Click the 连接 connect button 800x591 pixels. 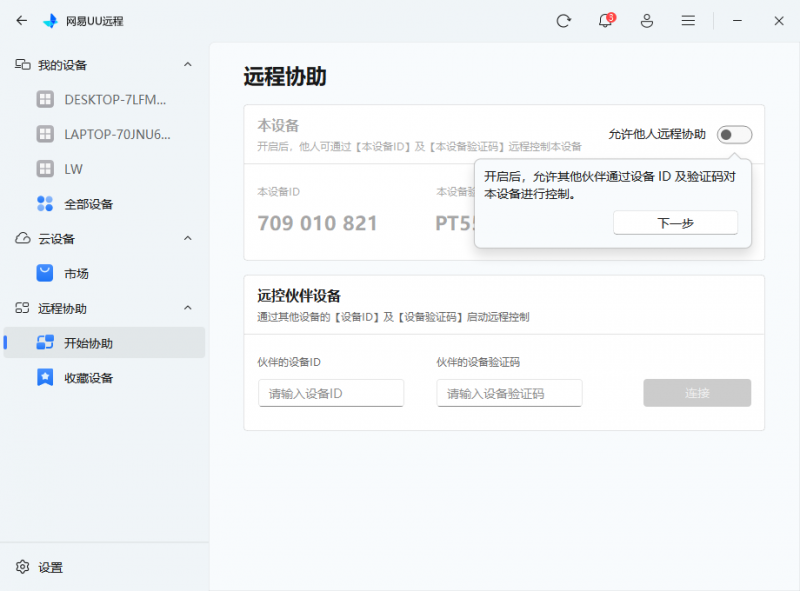tap(697, 393)
